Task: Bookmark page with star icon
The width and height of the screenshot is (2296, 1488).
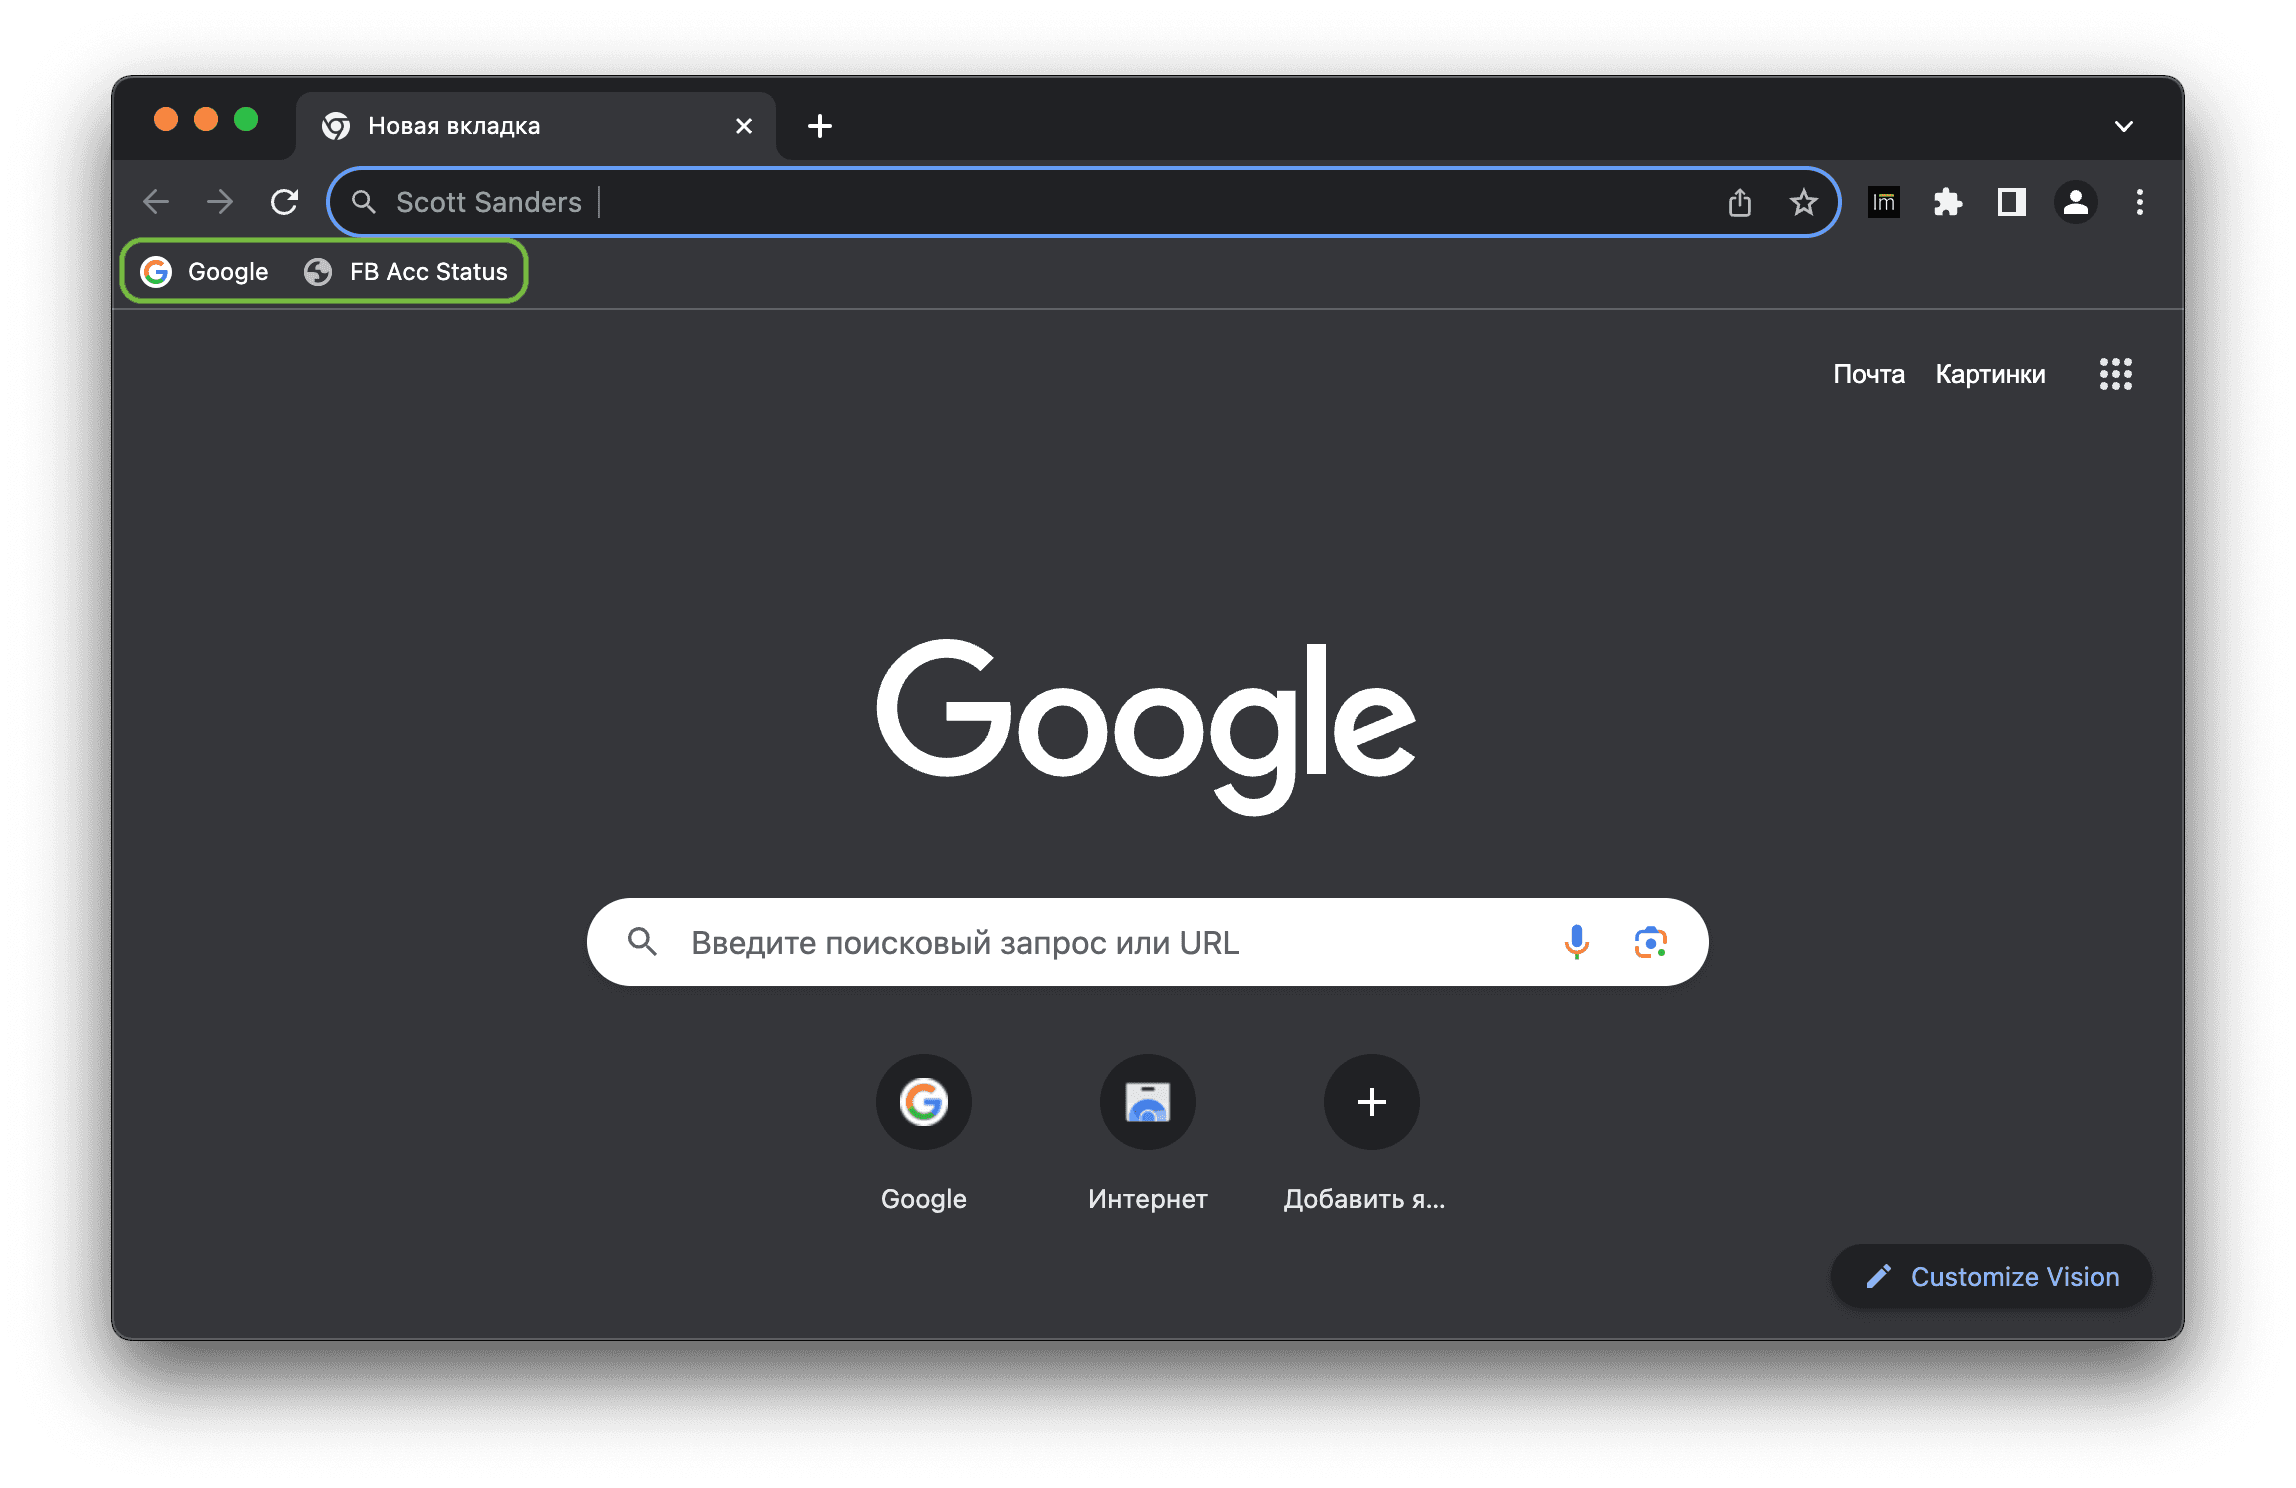Action: point(1803,203)
